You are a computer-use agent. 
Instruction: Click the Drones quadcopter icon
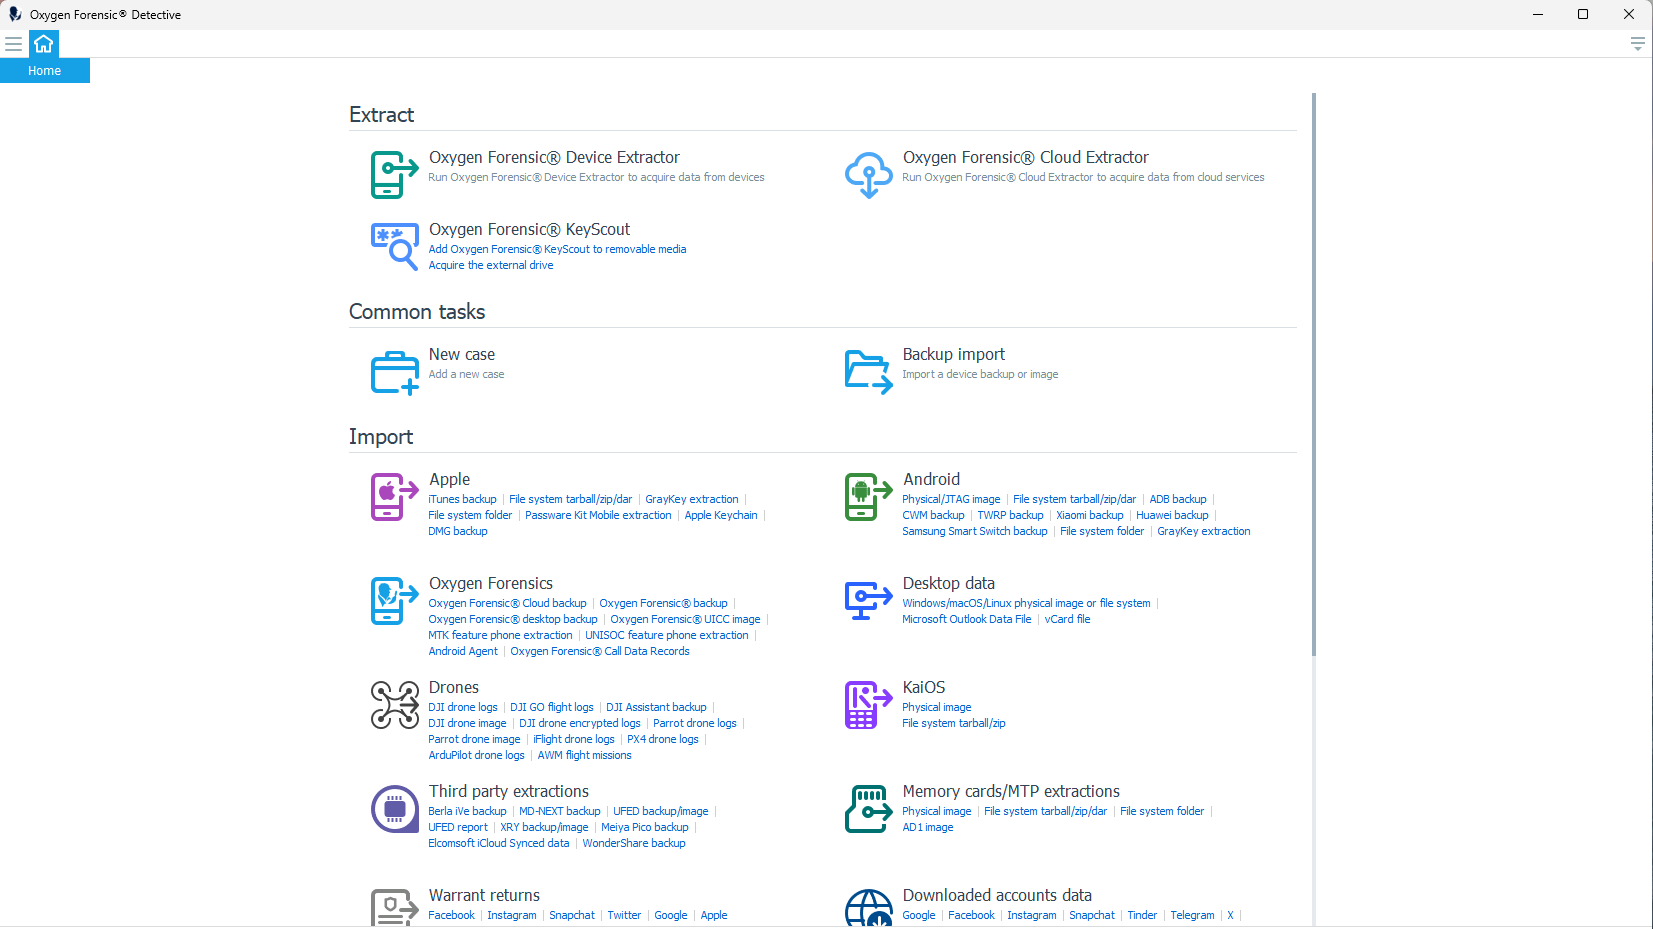pyautogui.click(x=394, y=705)
